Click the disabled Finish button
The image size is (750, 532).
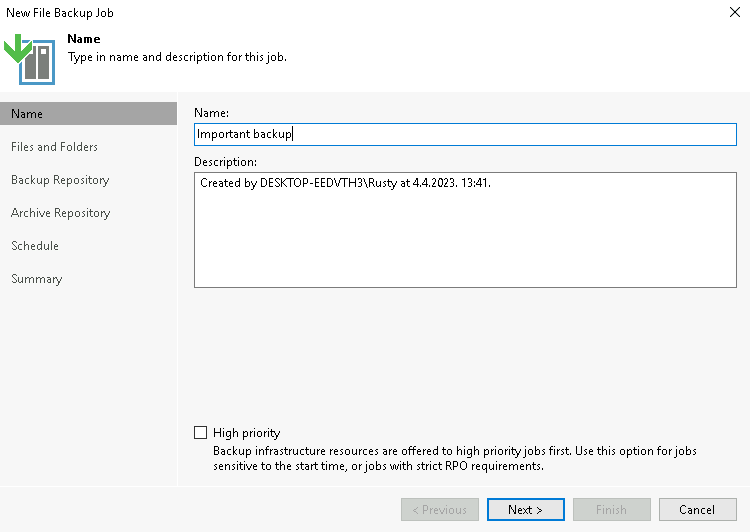612,510
